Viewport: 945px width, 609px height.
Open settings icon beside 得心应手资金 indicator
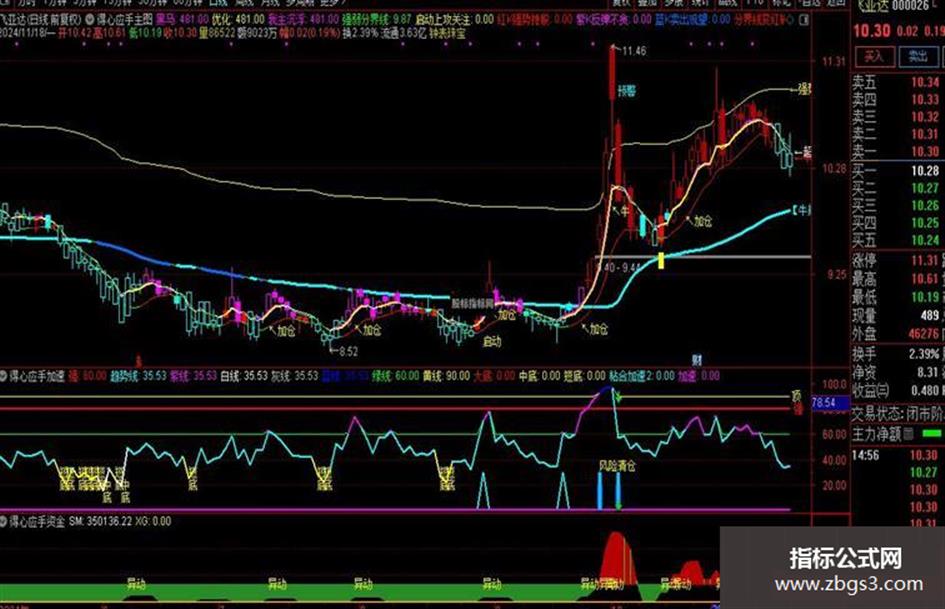pyautogui.click(x=3, y=521)
